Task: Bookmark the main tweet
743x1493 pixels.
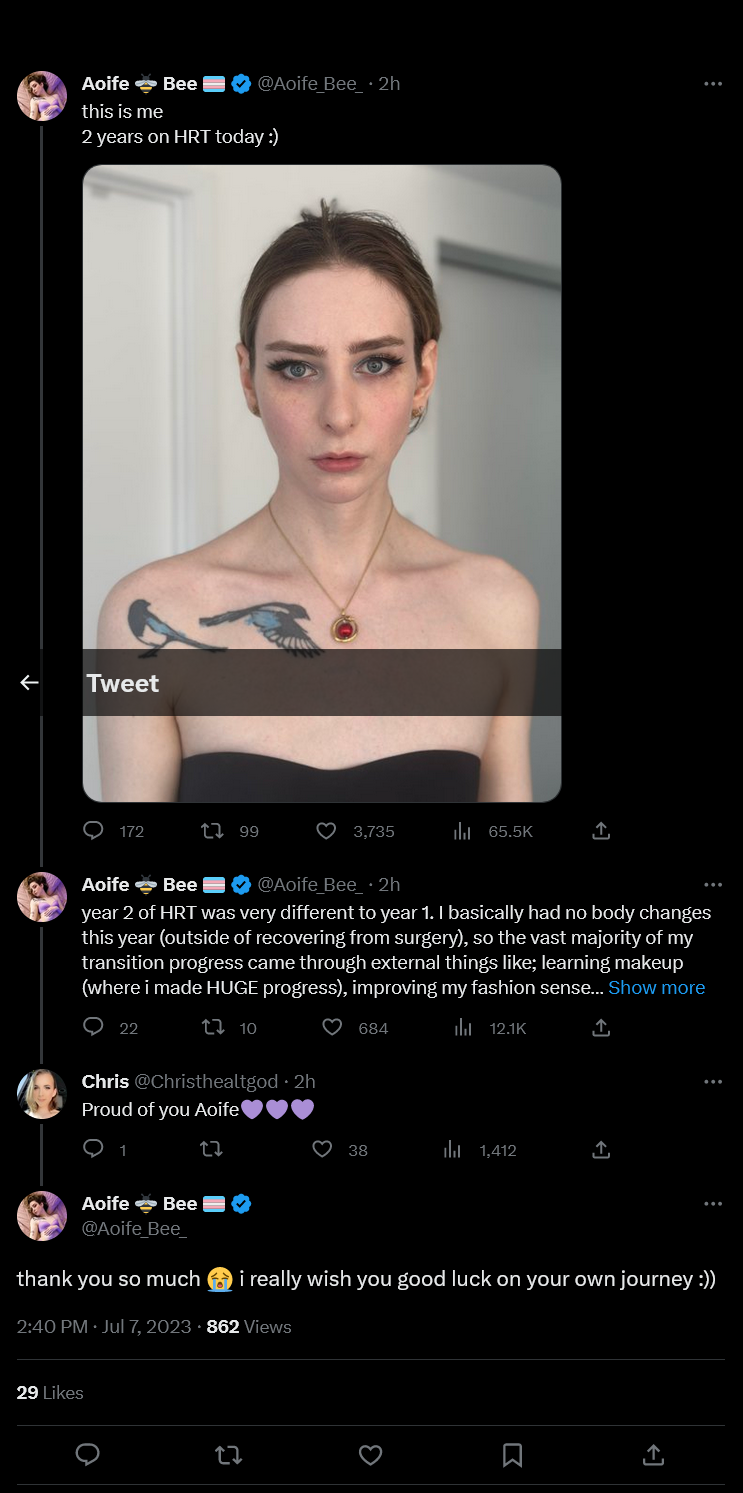Action: tap(512, 1455)
